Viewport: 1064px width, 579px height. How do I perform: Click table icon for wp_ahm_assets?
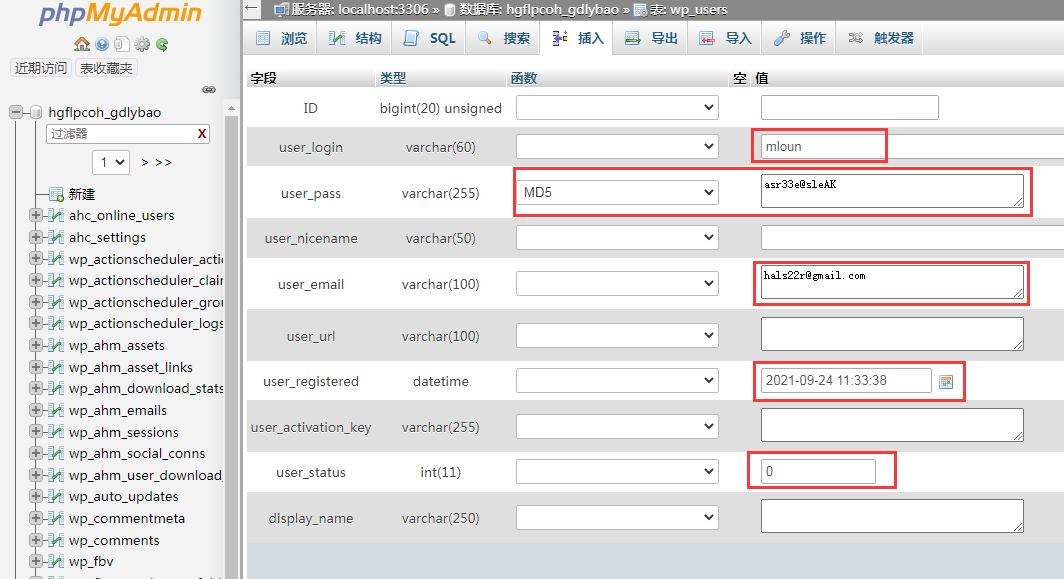point(55,345)
